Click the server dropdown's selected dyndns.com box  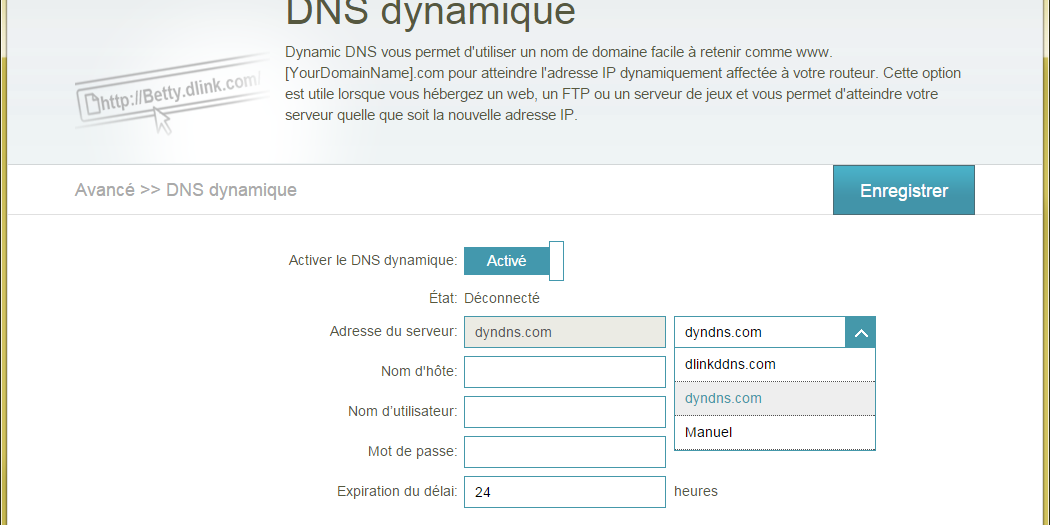pos(760,332)
